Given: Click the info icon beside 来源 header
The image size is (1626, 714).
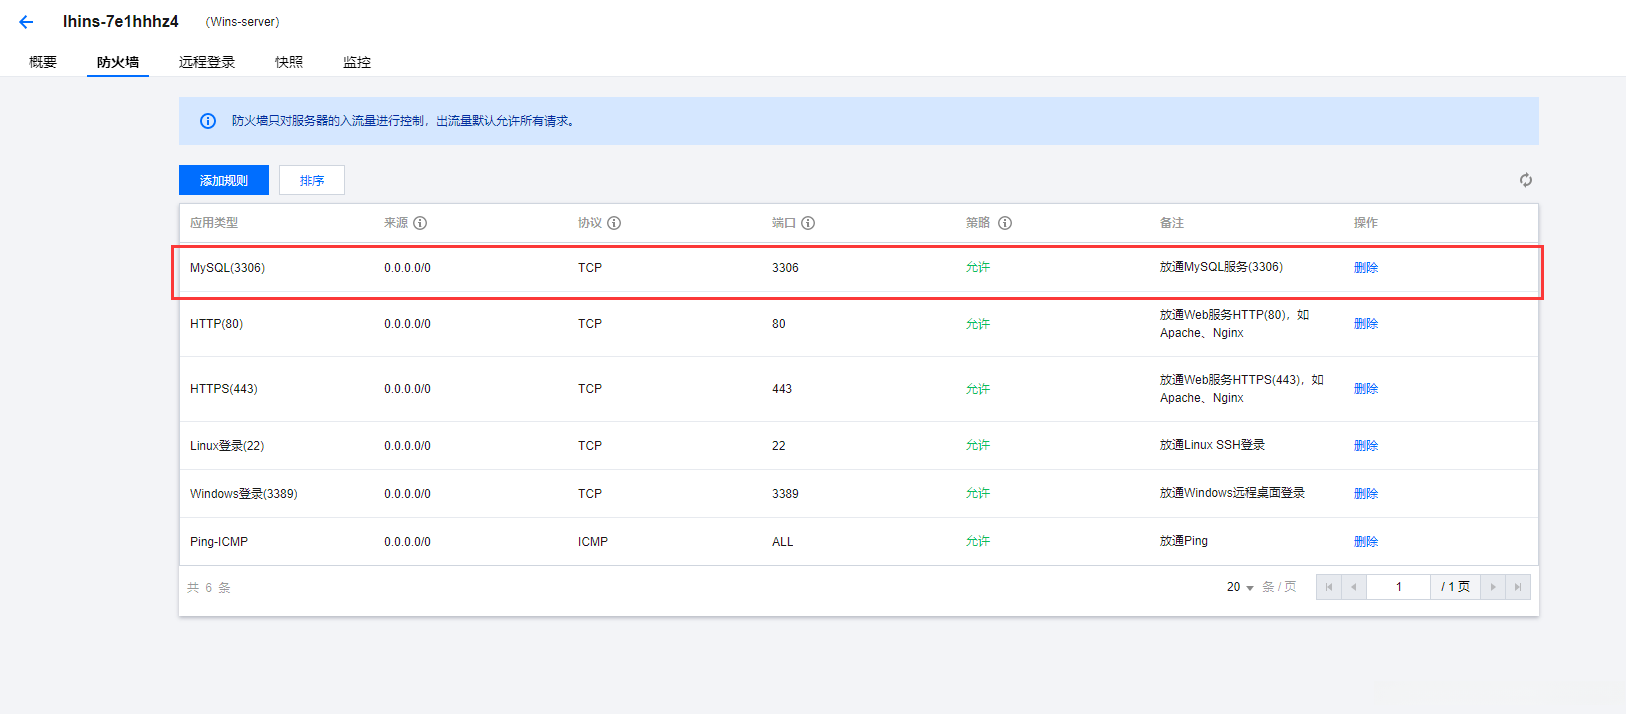Looking at the screenshot, I should pyautogui.click(x=420, y=223).
